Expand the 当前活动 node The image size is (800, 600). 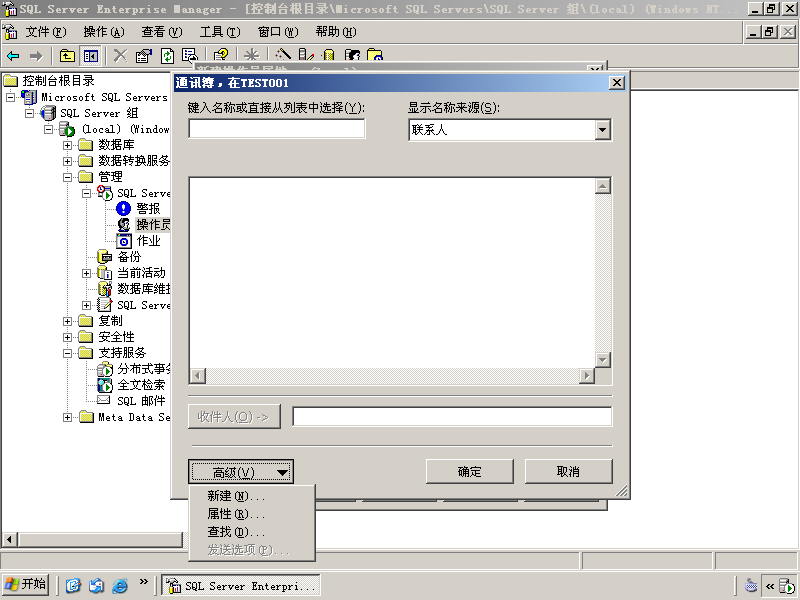(x=87, y=273)
